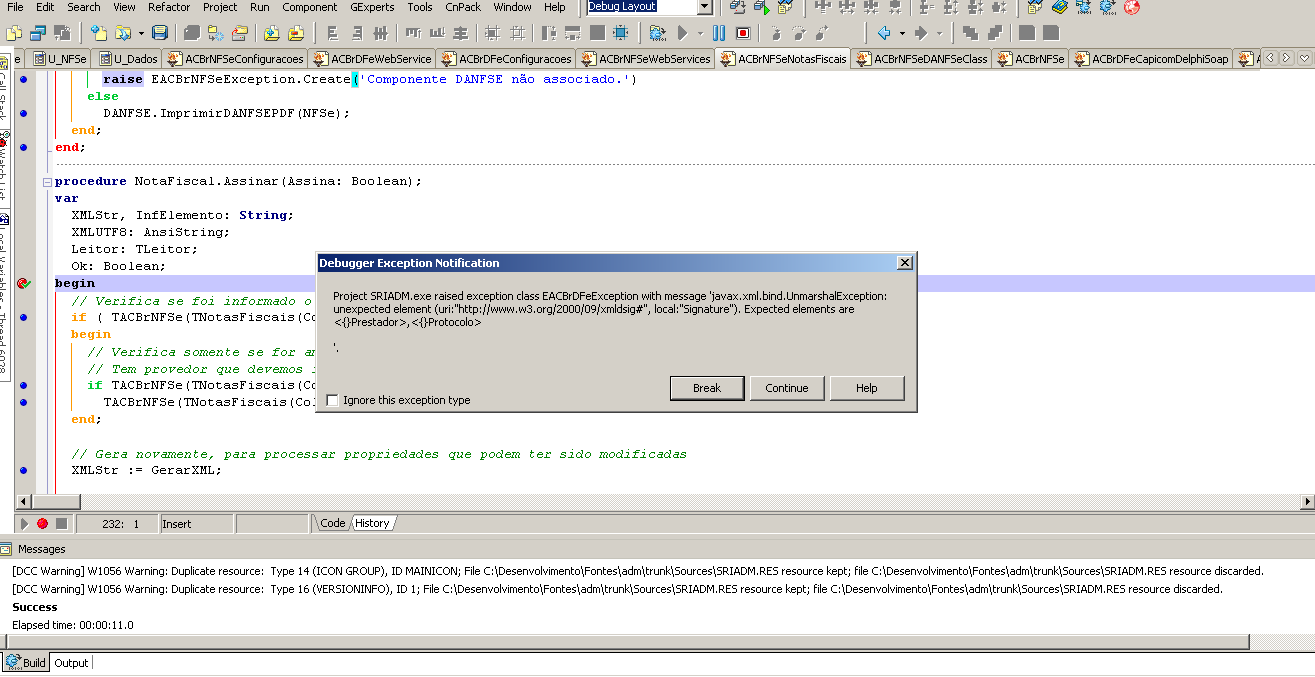Open the Refactor menu
The width and height of the screenshot is (1315, 677).
(169, 7)
